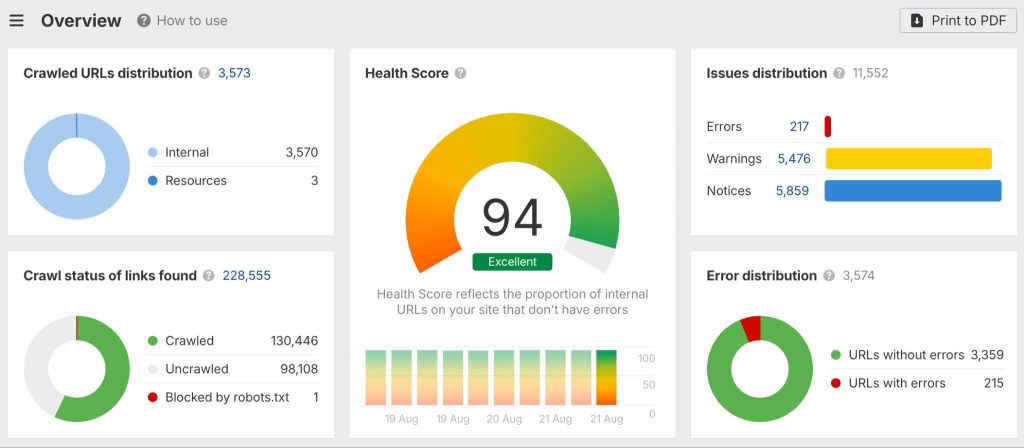Click the blue Notices bar
This screenshot has width=1024, height=448.
click(912, 191)
